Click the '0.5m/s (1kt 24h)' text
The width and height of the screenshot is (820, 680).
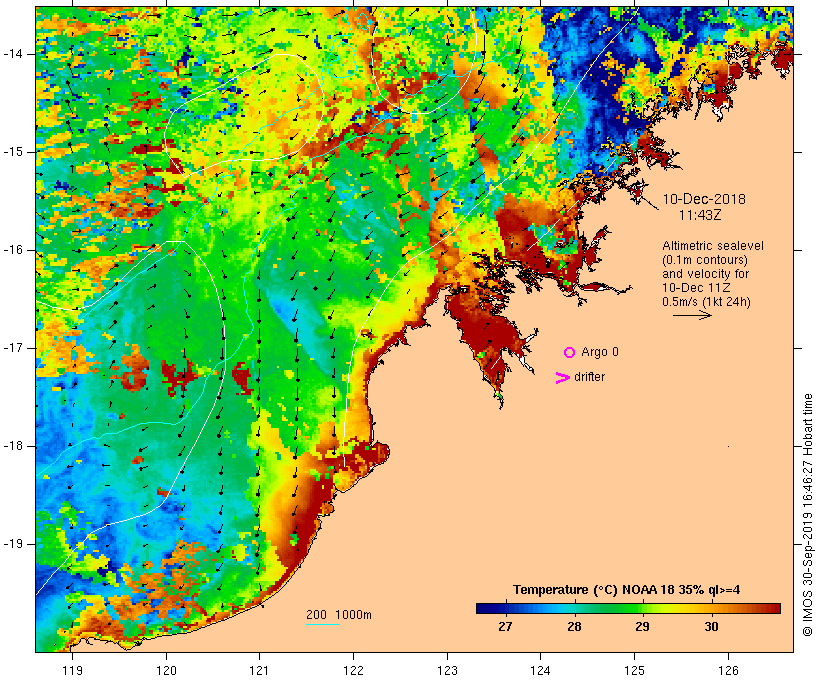706,302
